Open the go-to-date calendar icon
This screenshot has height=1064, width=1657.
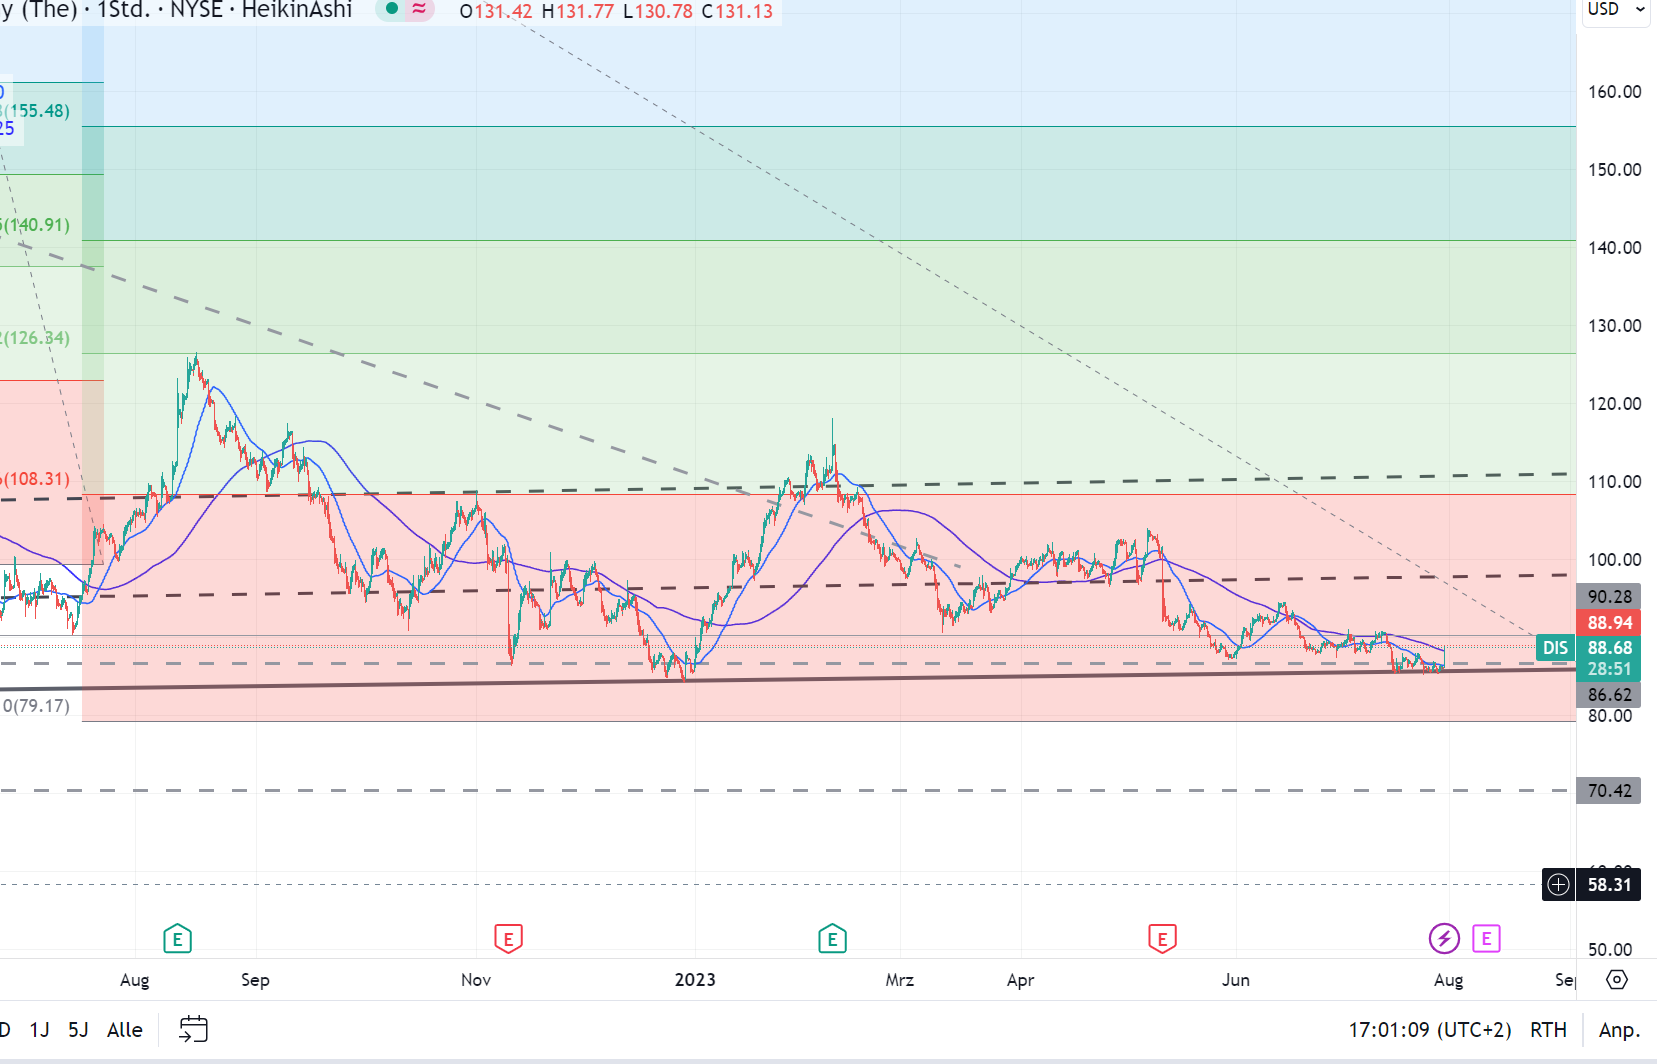click(193, 1029)
